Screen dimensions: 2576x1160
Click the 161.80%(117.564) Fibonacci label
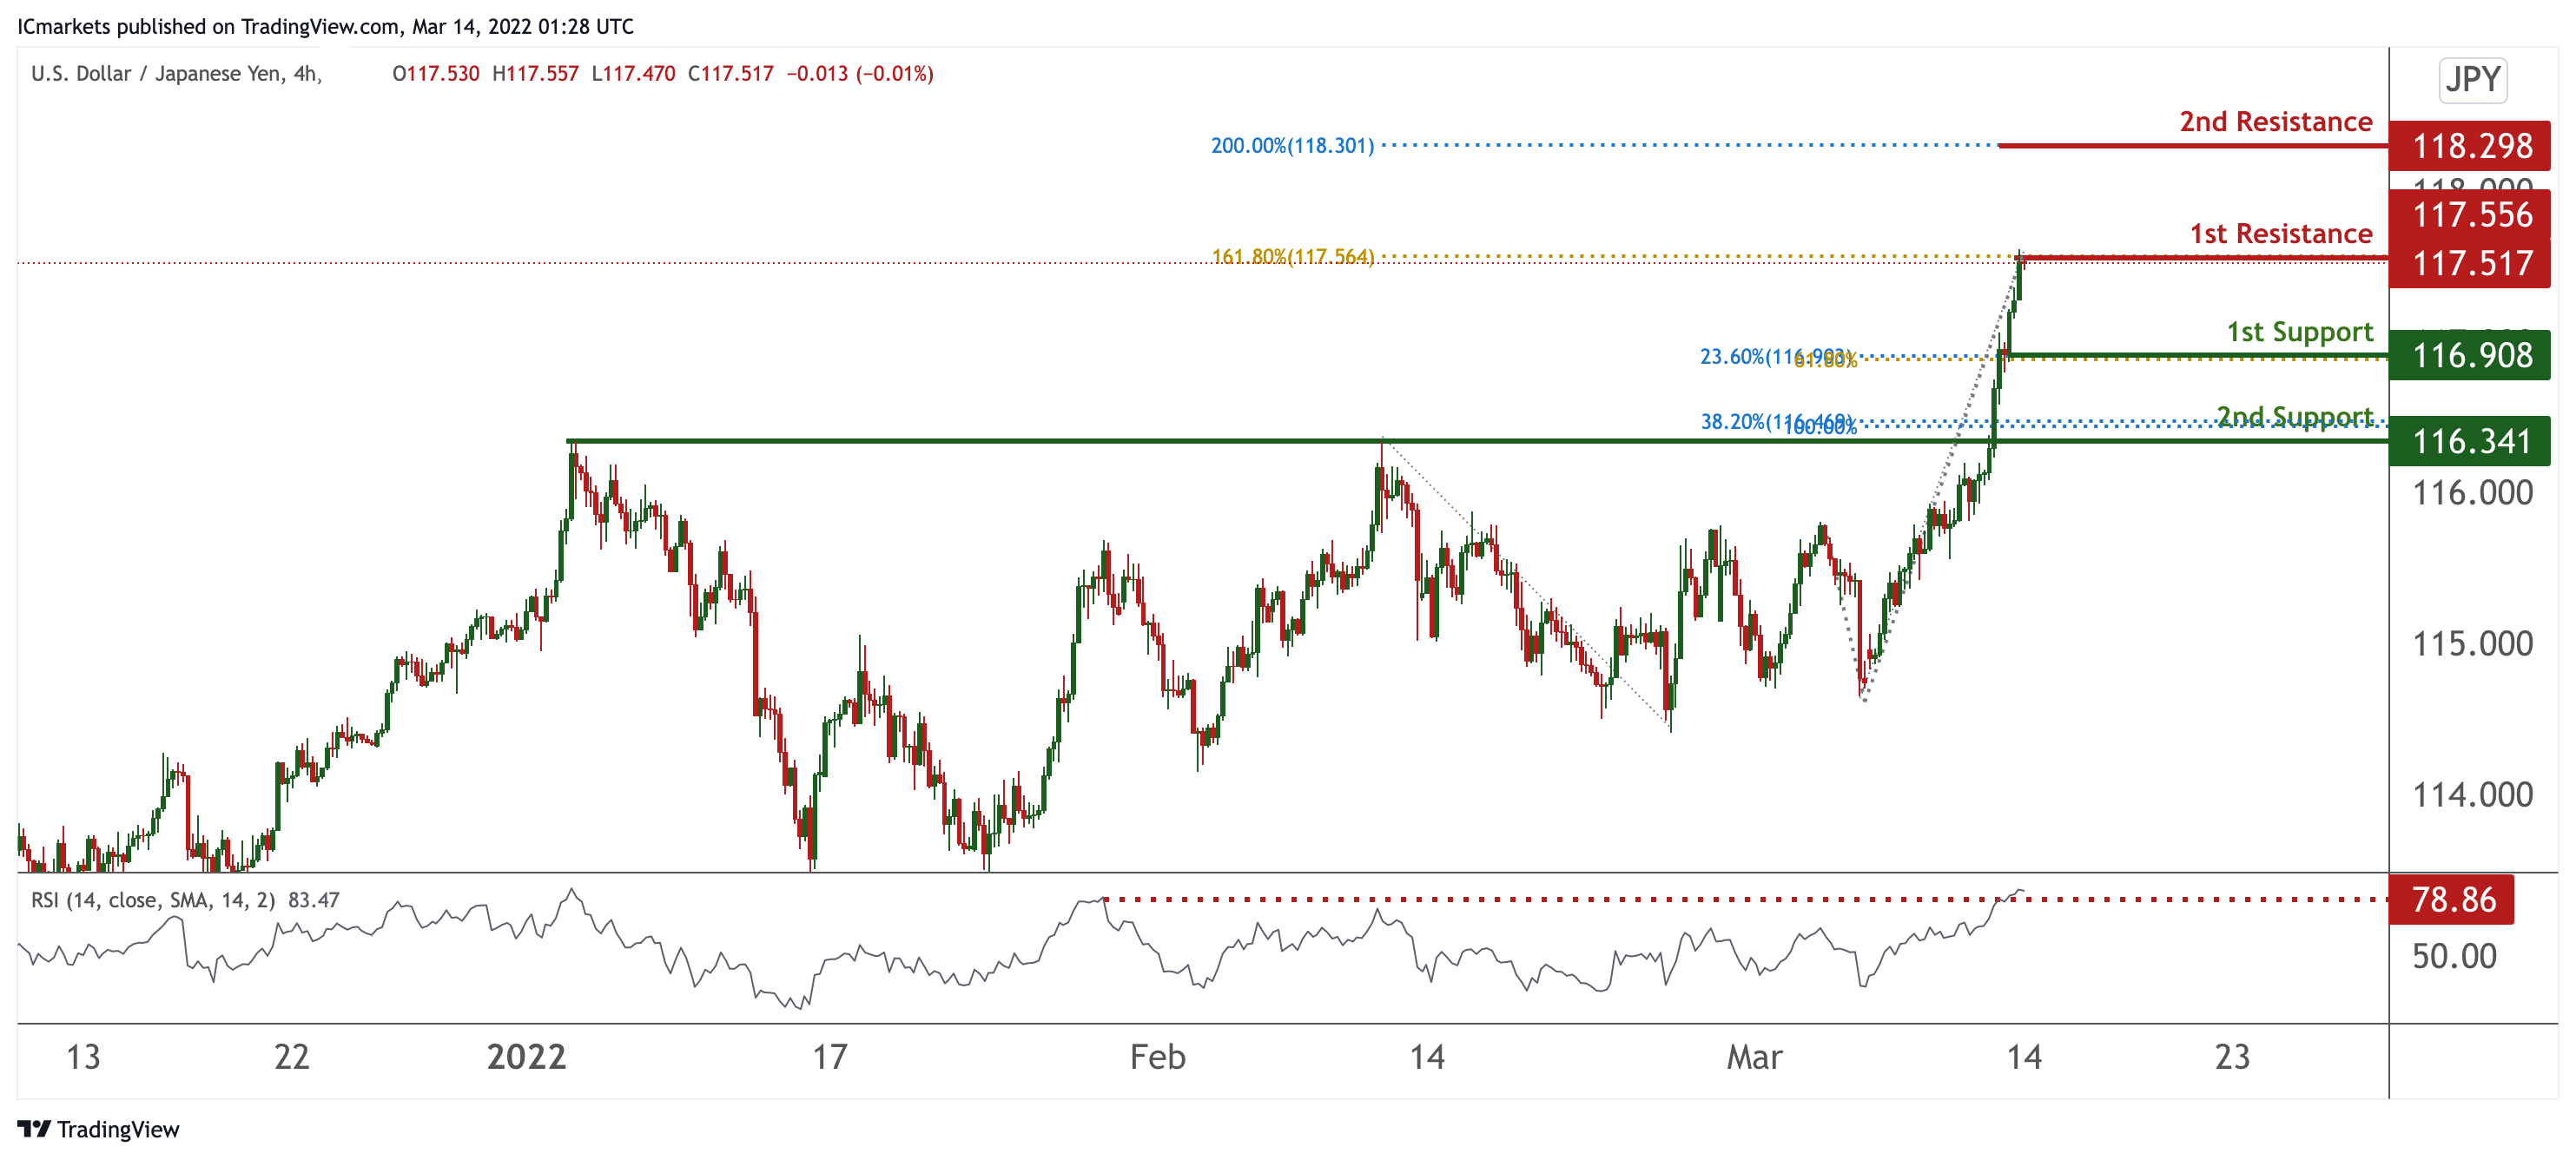[1292, 256]
